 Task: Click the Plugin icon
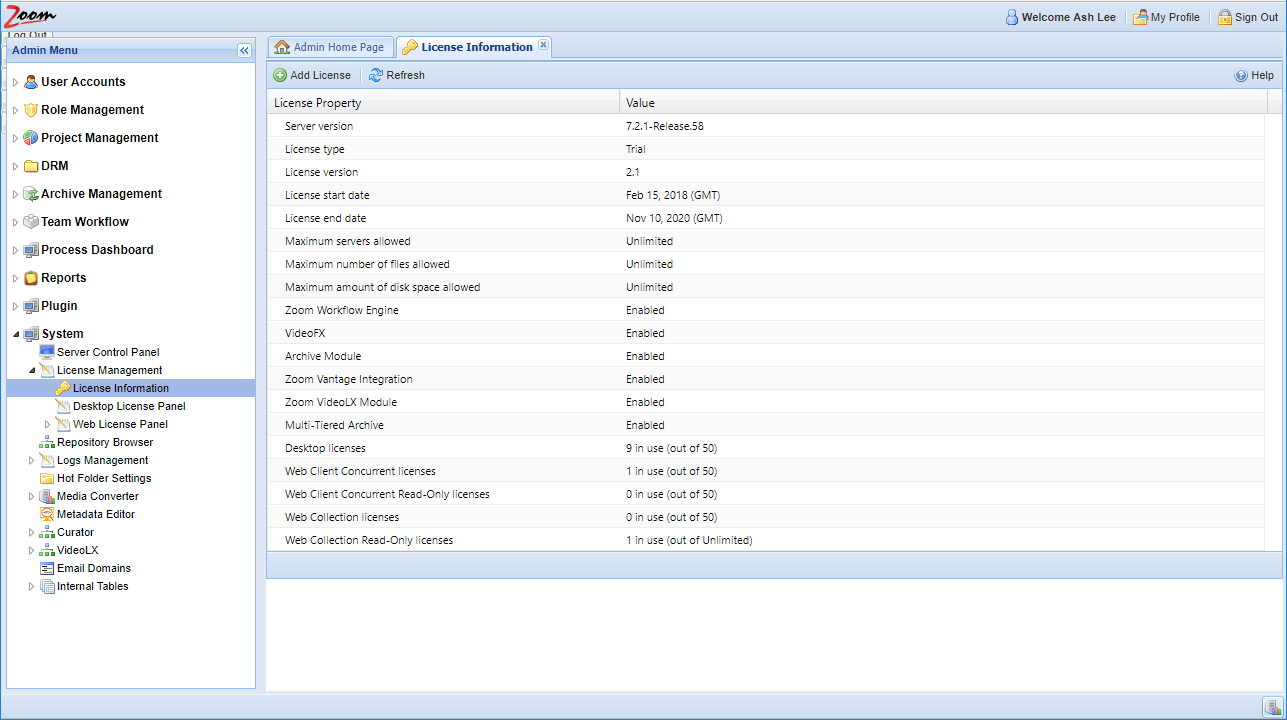tap(31, 306)
